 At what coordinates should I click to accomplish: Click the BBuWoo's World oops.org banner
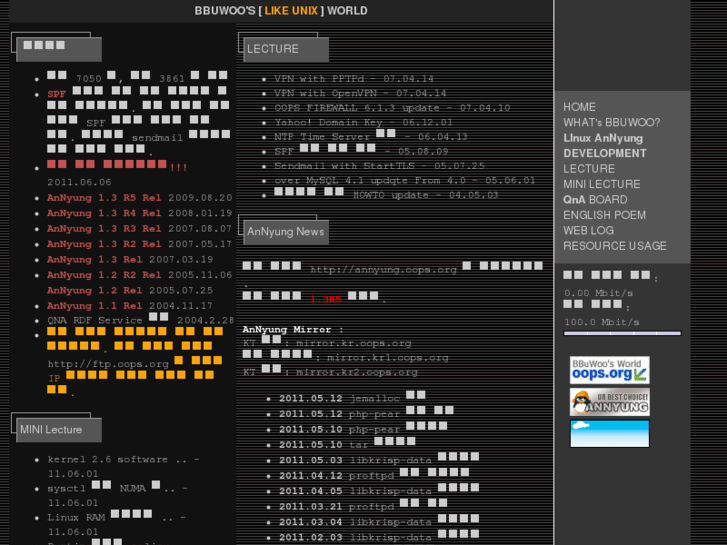(x=609, y=370)
